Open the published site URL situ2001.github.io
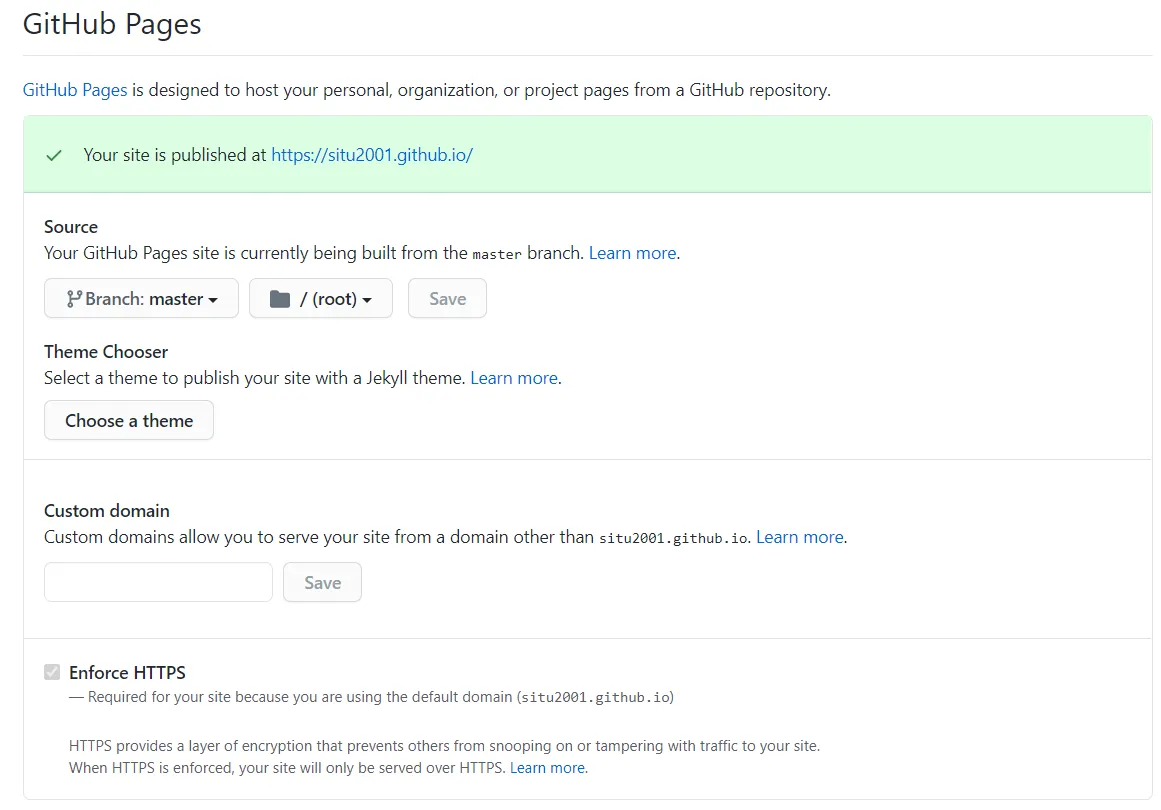 point(371,155)
